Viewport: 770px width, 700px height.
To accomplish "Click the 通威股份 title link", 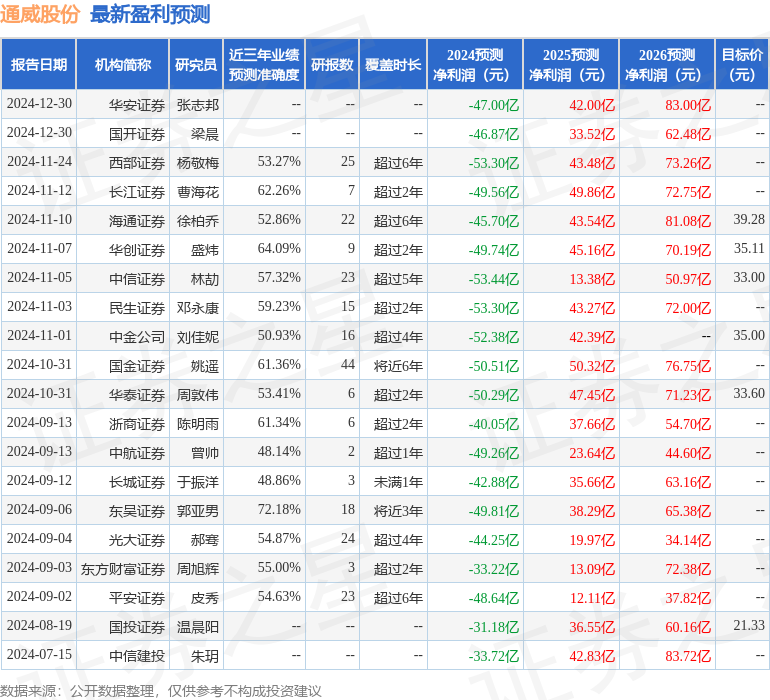I will pyautogui.click(x=40, y=15).
